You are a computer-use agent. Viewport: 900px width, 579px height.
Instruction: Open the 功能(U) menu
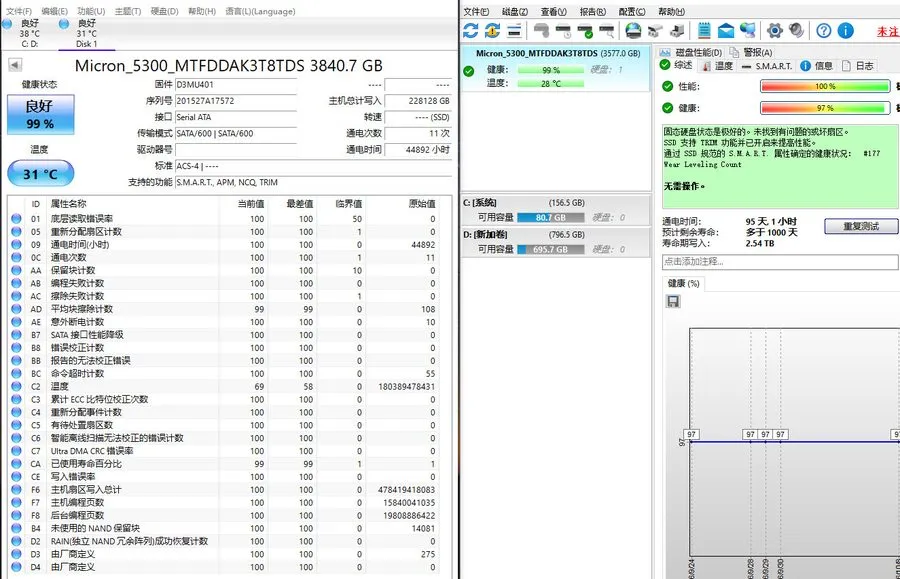(x=91, y=11)
